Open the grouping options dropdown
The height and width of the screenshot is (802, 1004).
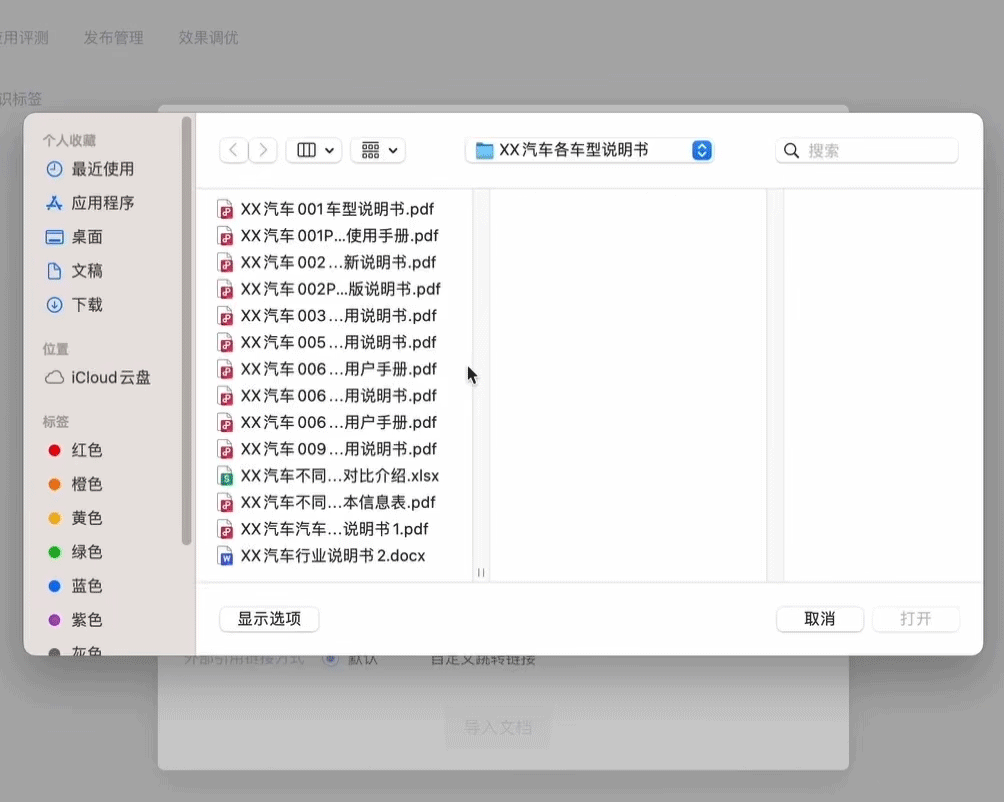click(x=378, y=150)
